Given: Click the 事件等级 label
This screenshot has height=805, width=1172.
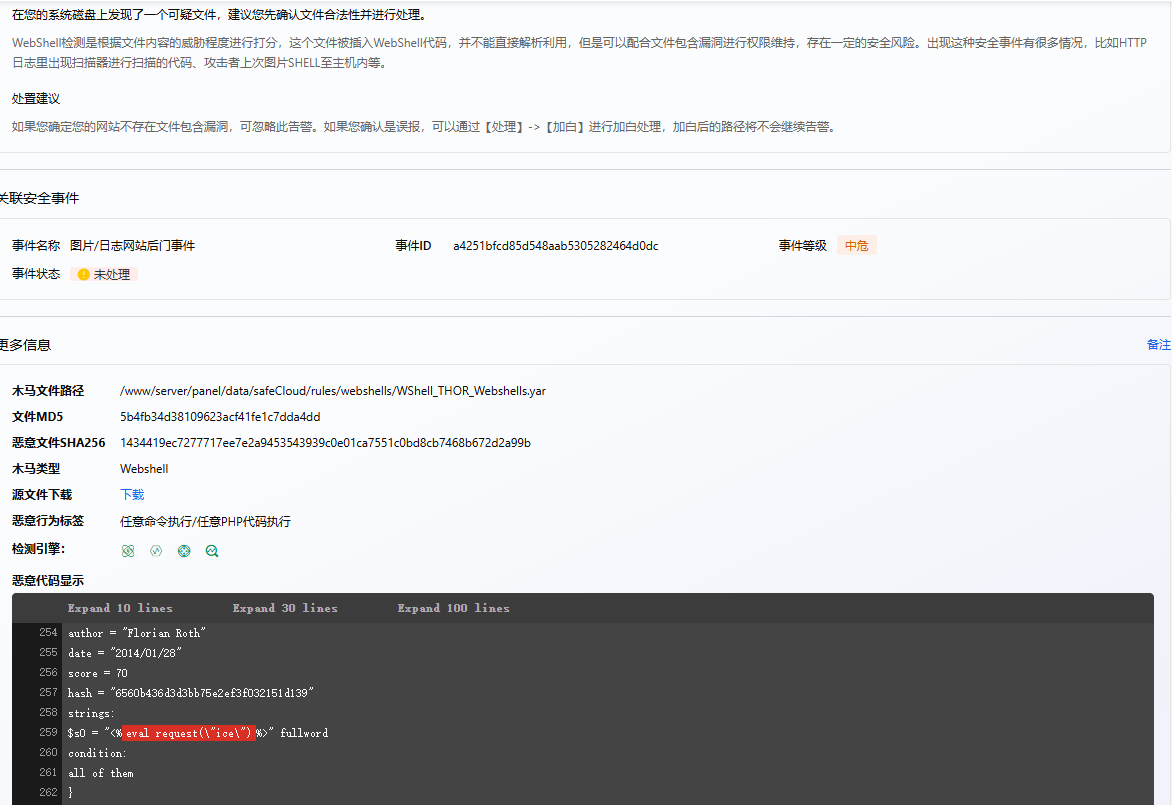Looking at the screenshot, I should pyautogui.click(x=803, y=246).
